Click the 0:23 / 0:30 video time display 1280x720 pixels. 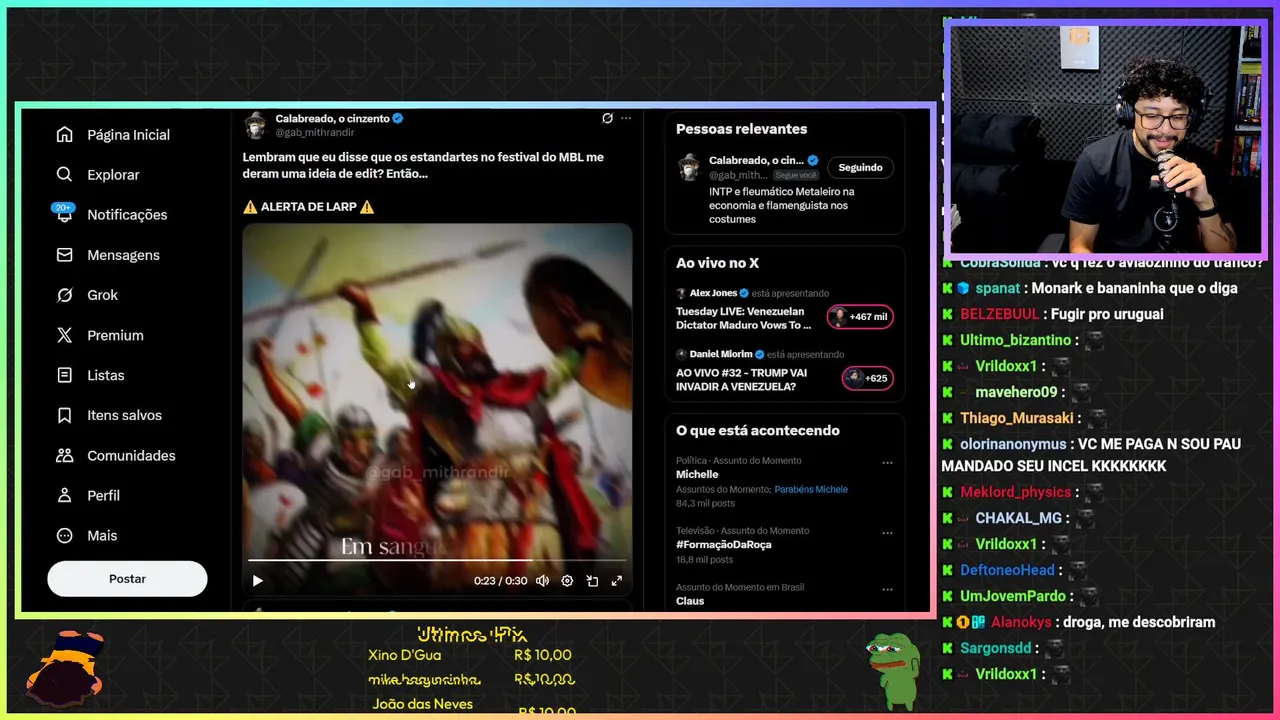pyautogui.click(x=500, y=581)
